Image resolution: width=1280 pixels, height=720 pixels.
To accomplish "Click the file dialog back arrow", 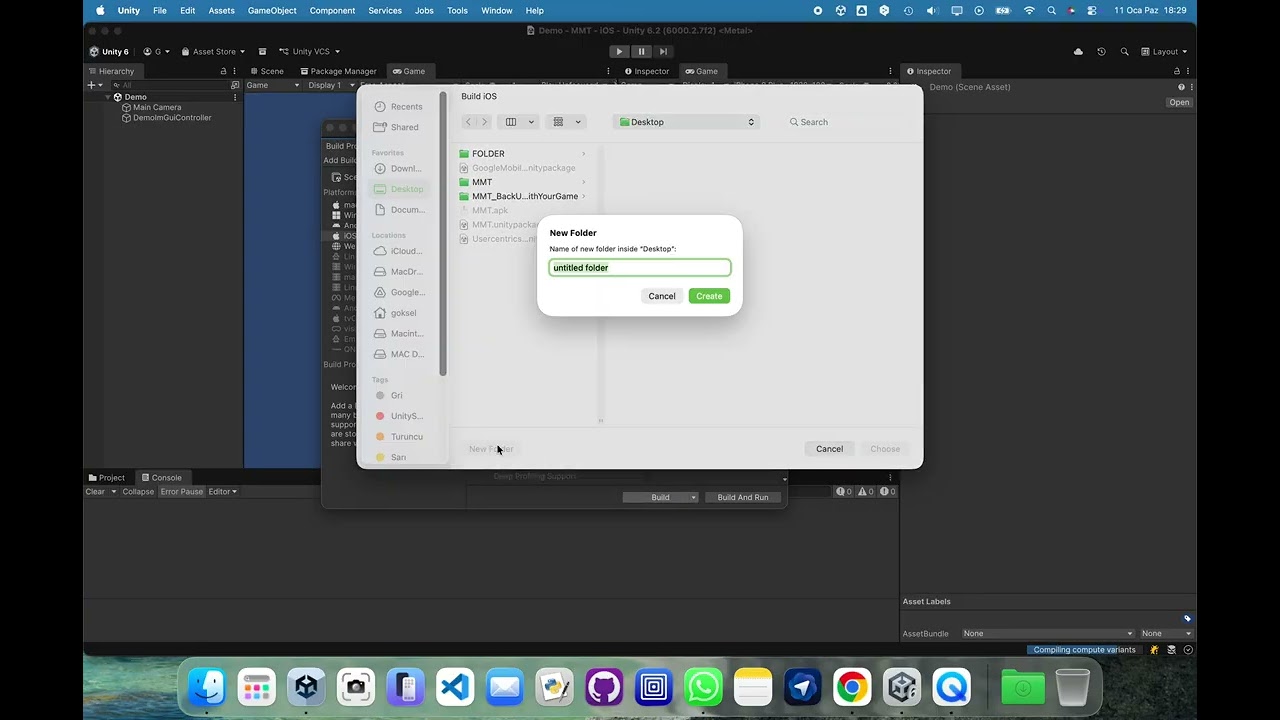I will click(468, 122).
